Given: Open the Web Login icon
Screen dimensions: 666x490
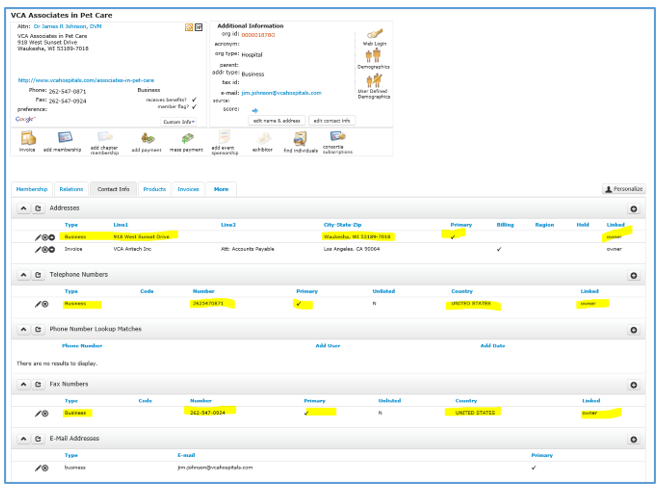Looking at the screenshot, I should point(374,35).
